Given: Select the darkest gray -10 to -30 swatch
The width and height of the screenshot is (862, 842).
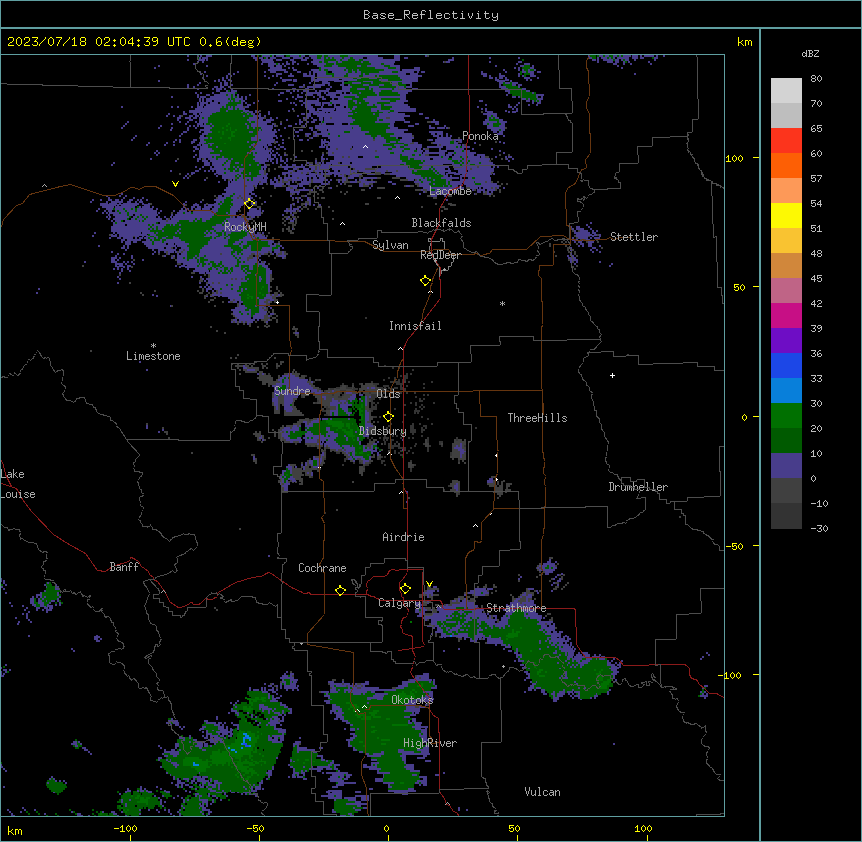Looking at the screenshot, I should pyautogui.click(x=786, y=516).
